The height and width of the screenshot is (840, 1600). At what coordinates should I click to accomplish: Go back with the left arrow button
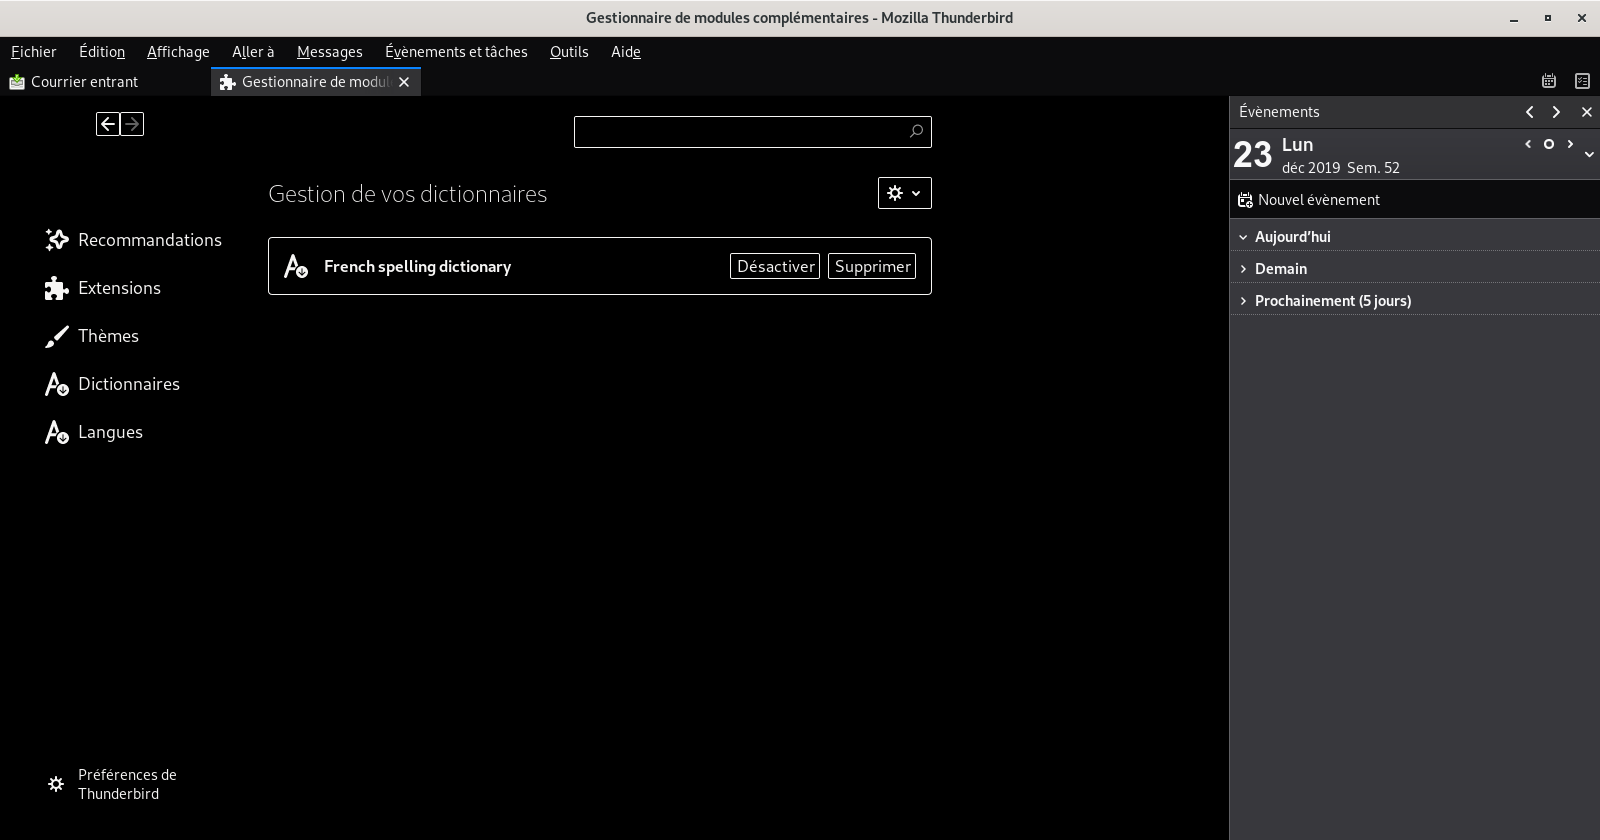click(x=108, y=124)
